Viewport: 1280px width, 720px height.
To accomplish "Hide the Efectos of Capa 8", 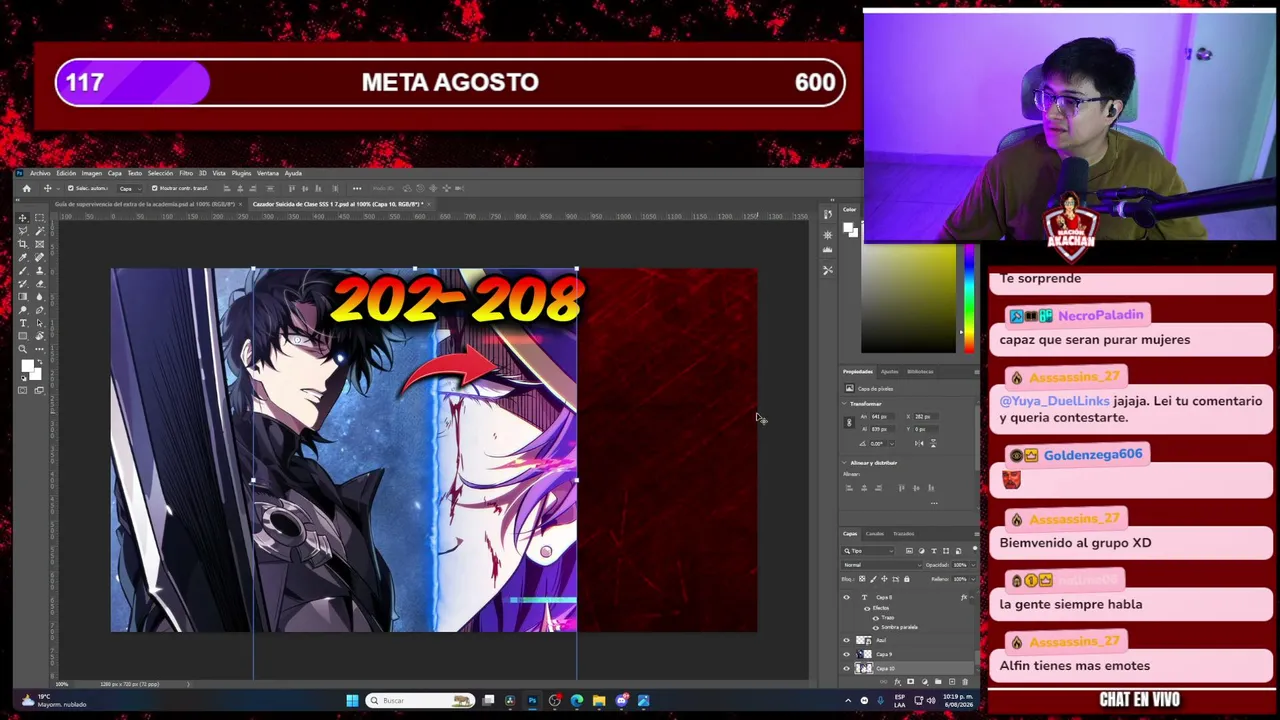I will click(x=867, y=607).
